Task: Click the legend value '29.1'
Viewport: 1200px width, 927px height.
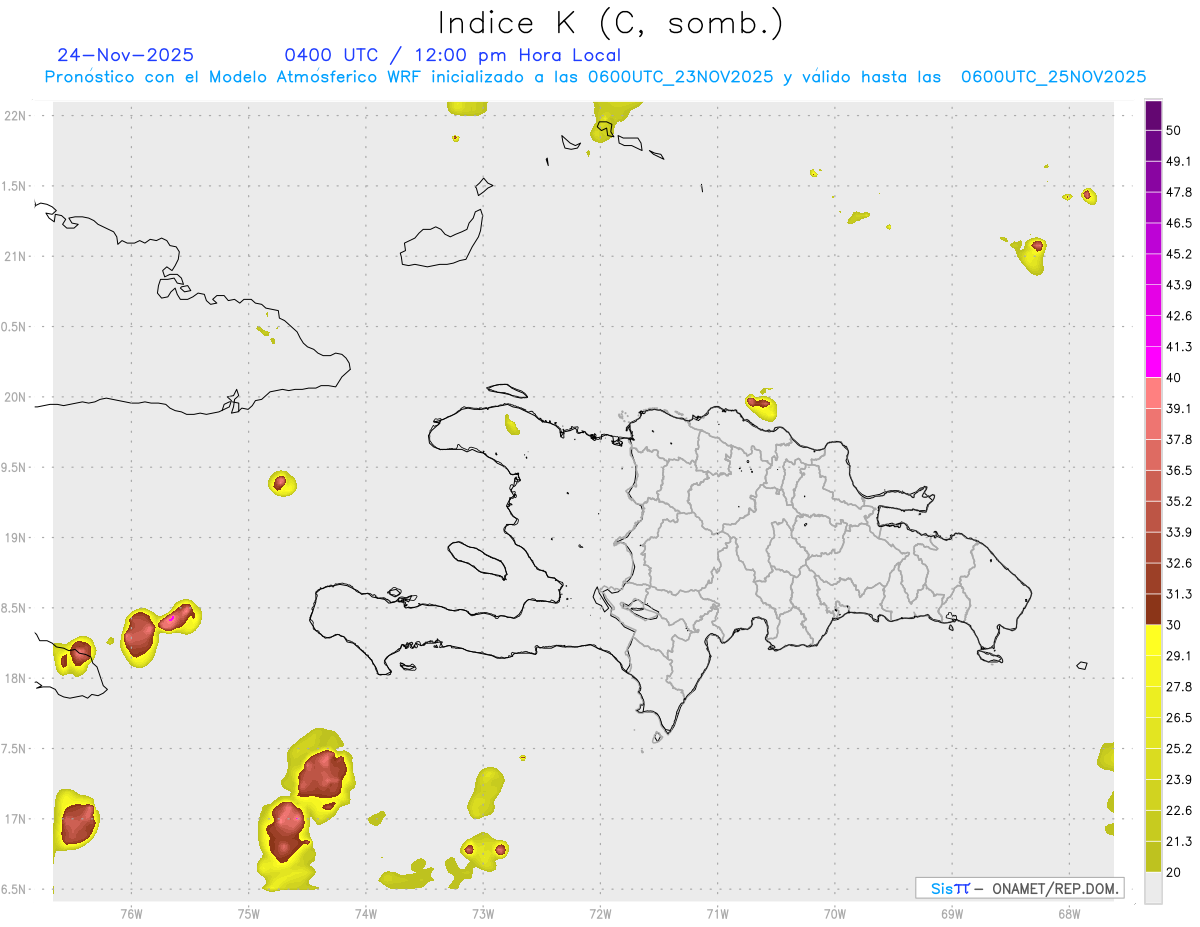Action: pyautogui.click(x=1179, y=656)
